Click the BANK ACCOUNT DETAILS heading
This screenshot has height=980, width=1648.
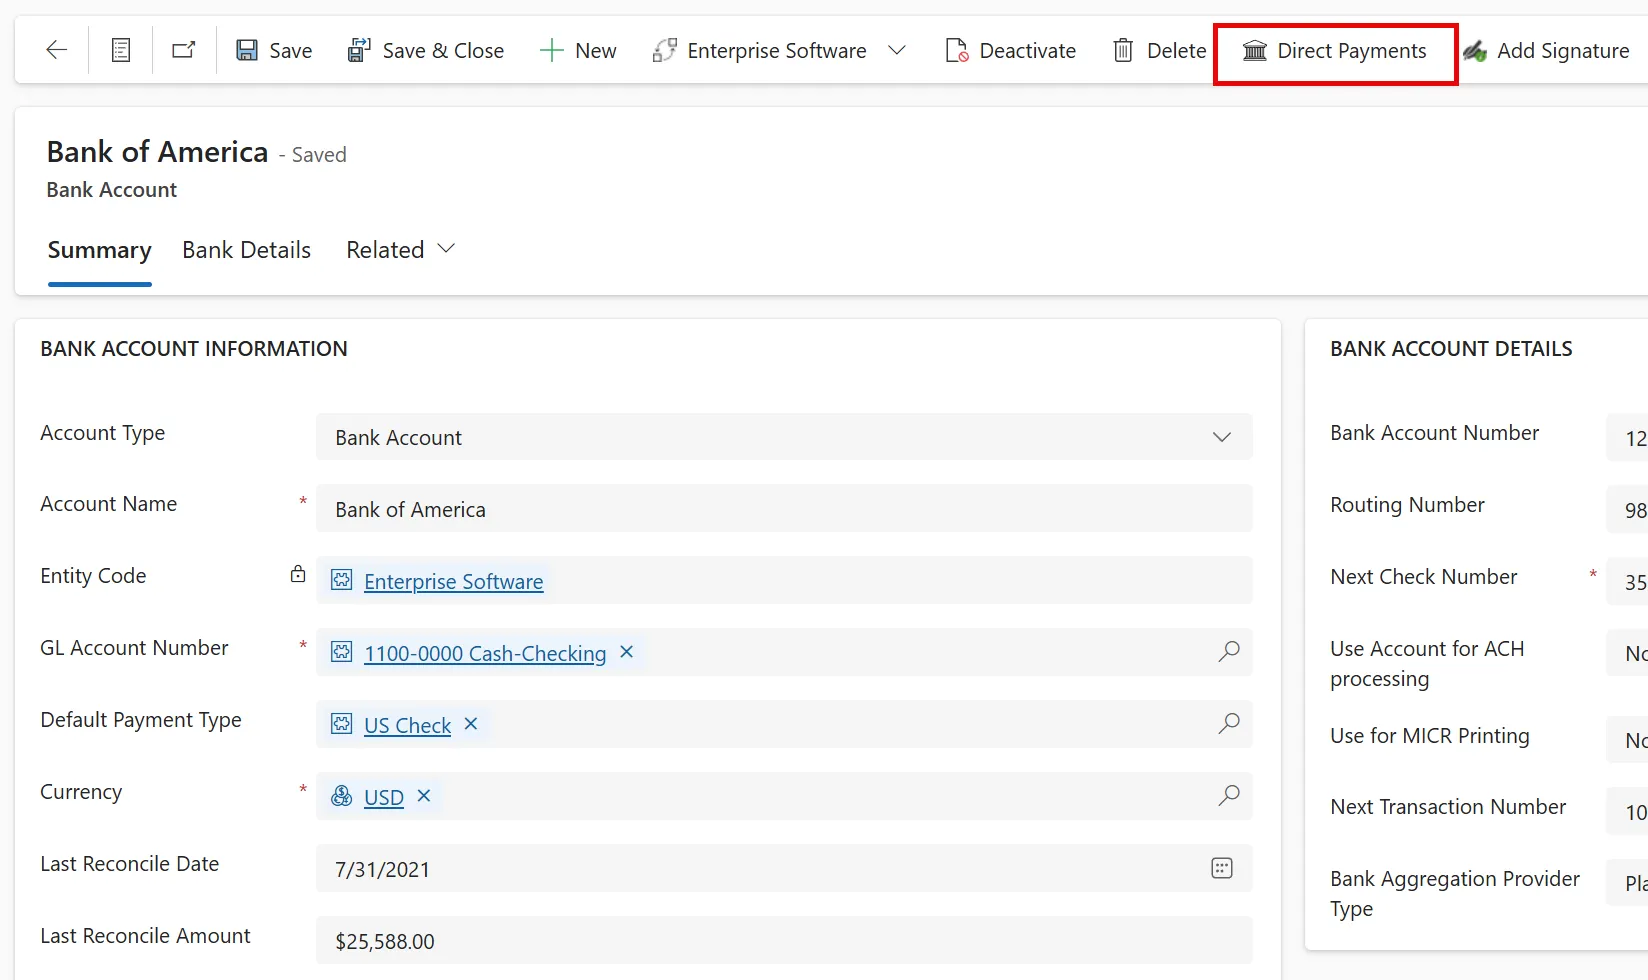point(1451,349)
